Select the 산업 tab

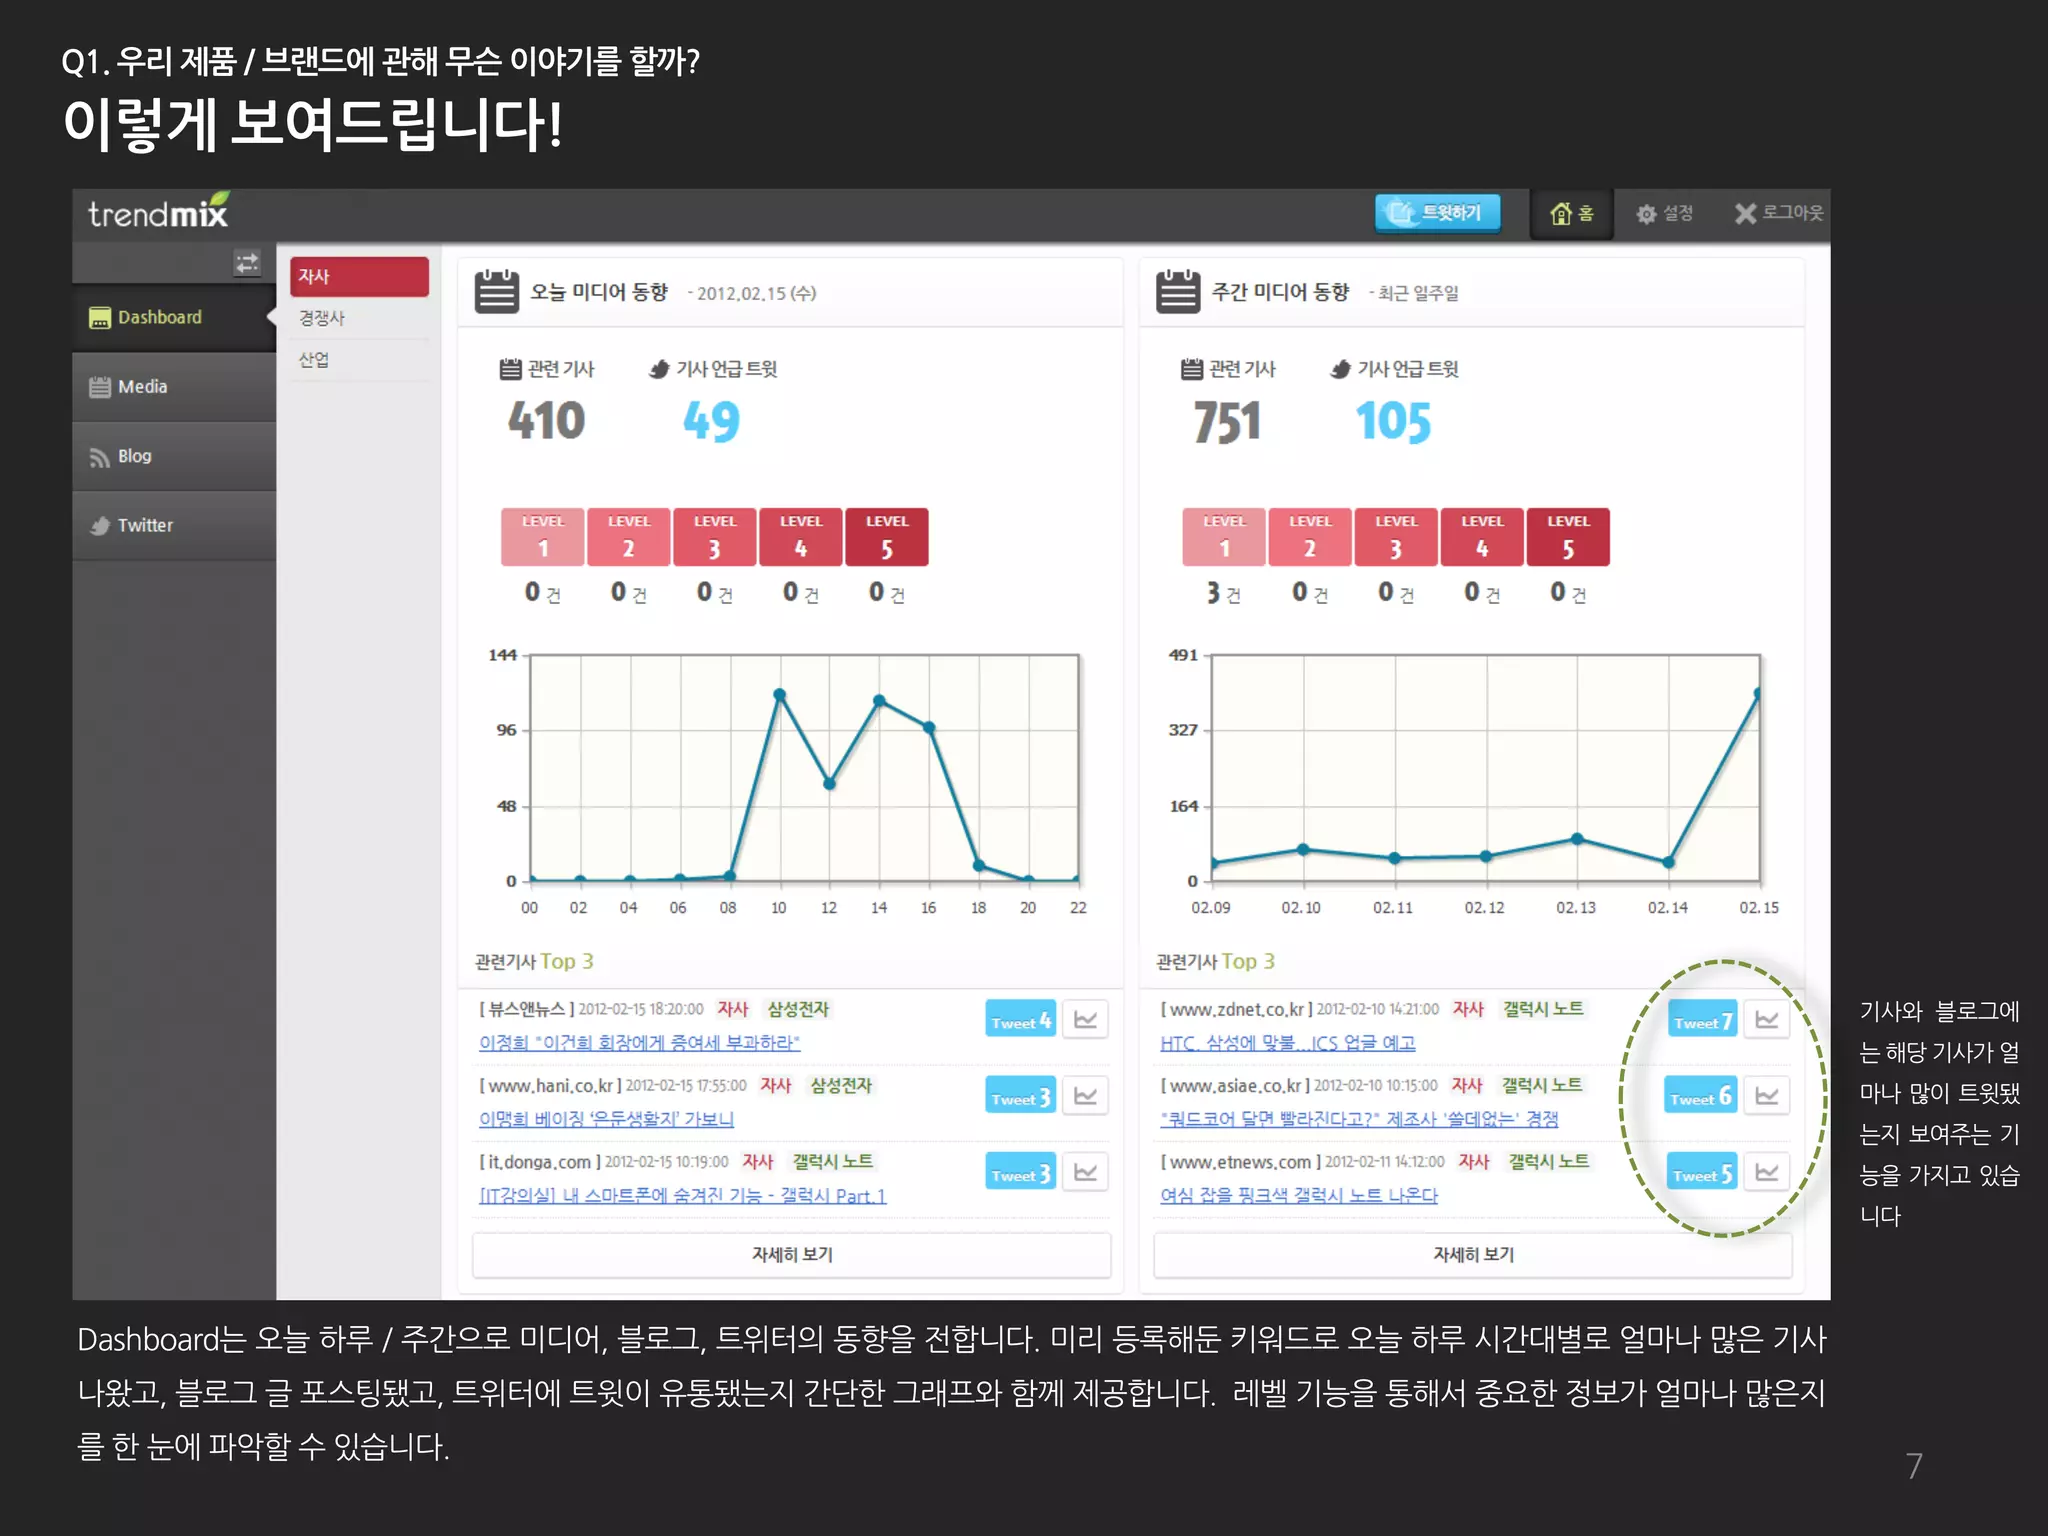coord(359,360)
